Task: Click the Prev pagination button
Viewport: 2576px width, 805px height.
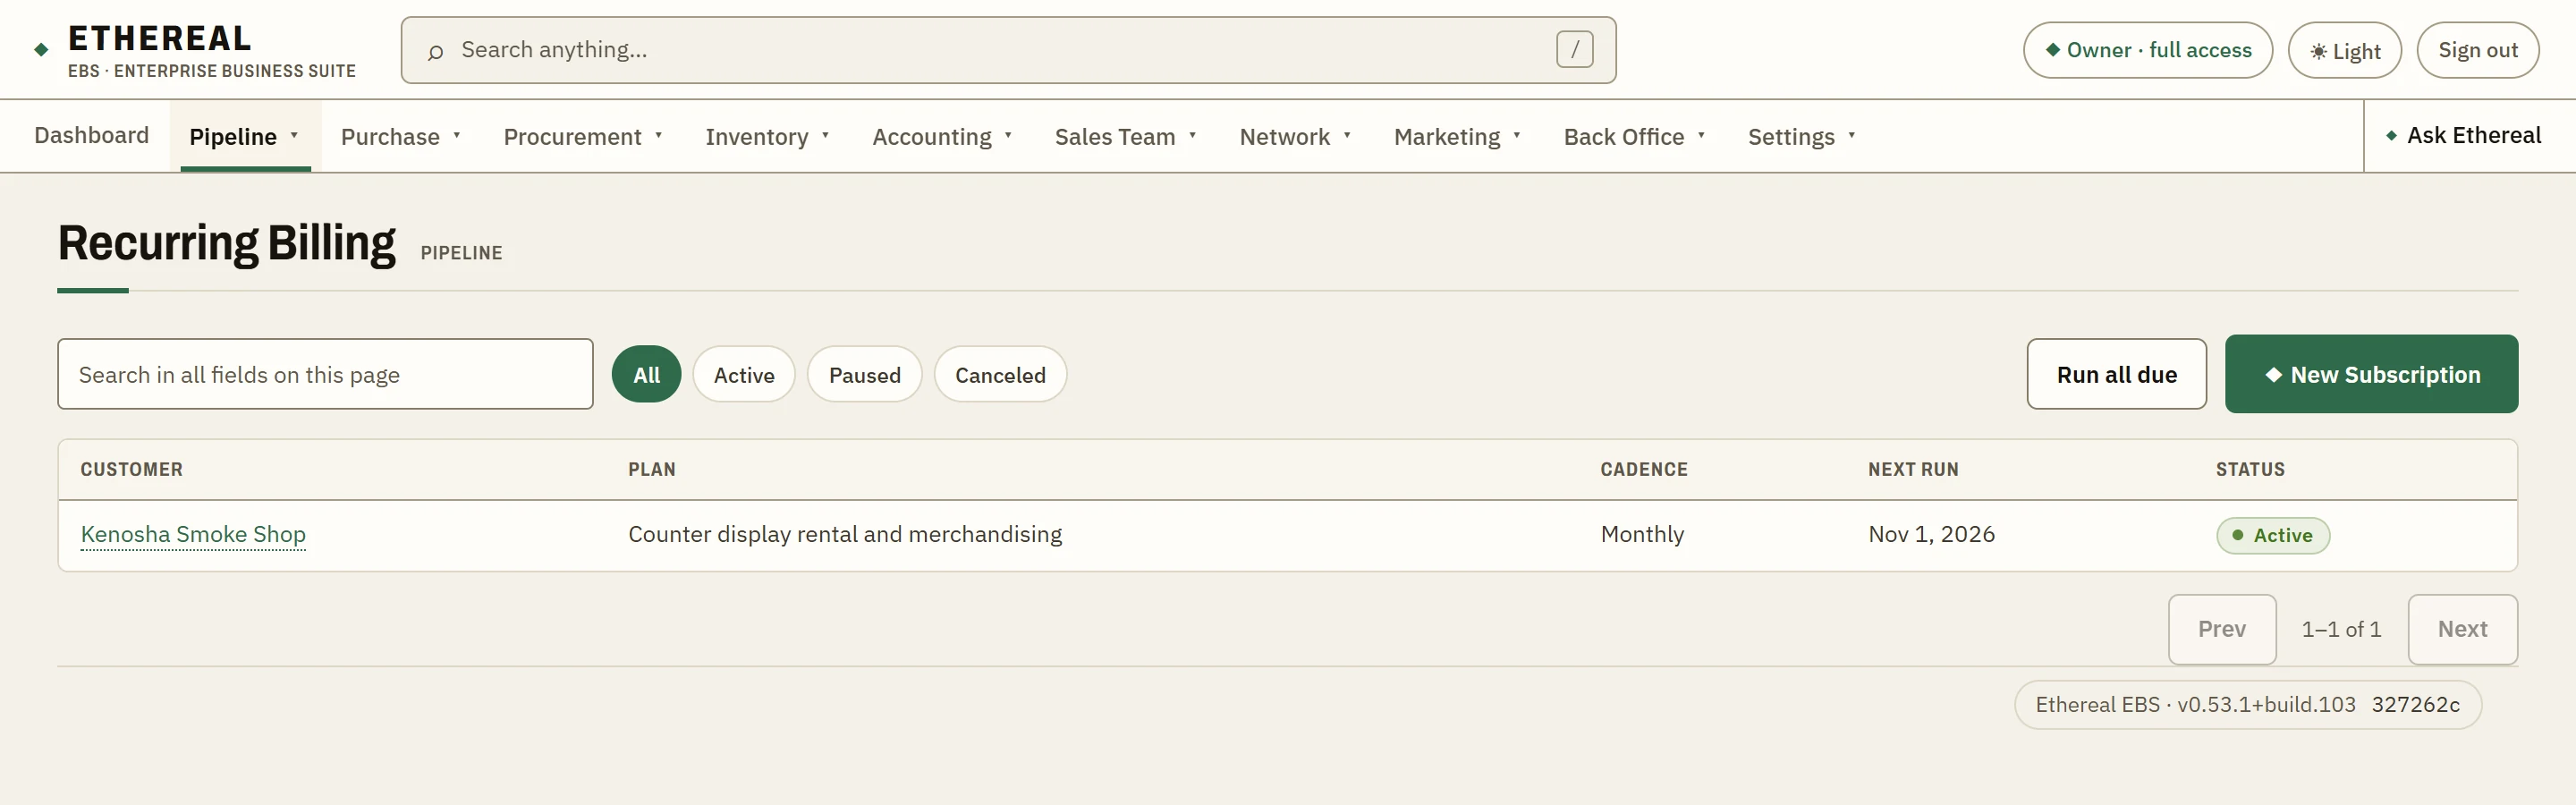Action: click(2221, 630)
